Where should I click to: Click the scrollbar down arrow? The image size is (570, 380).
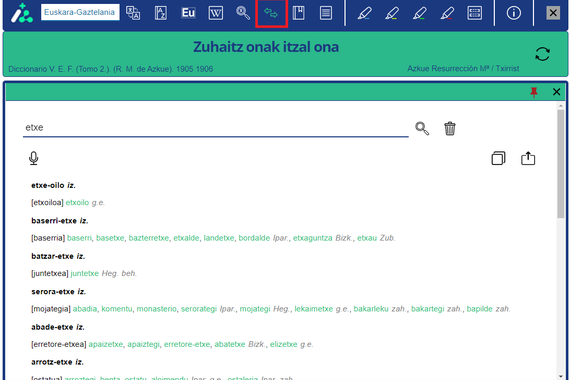click(x=561, y=376)
